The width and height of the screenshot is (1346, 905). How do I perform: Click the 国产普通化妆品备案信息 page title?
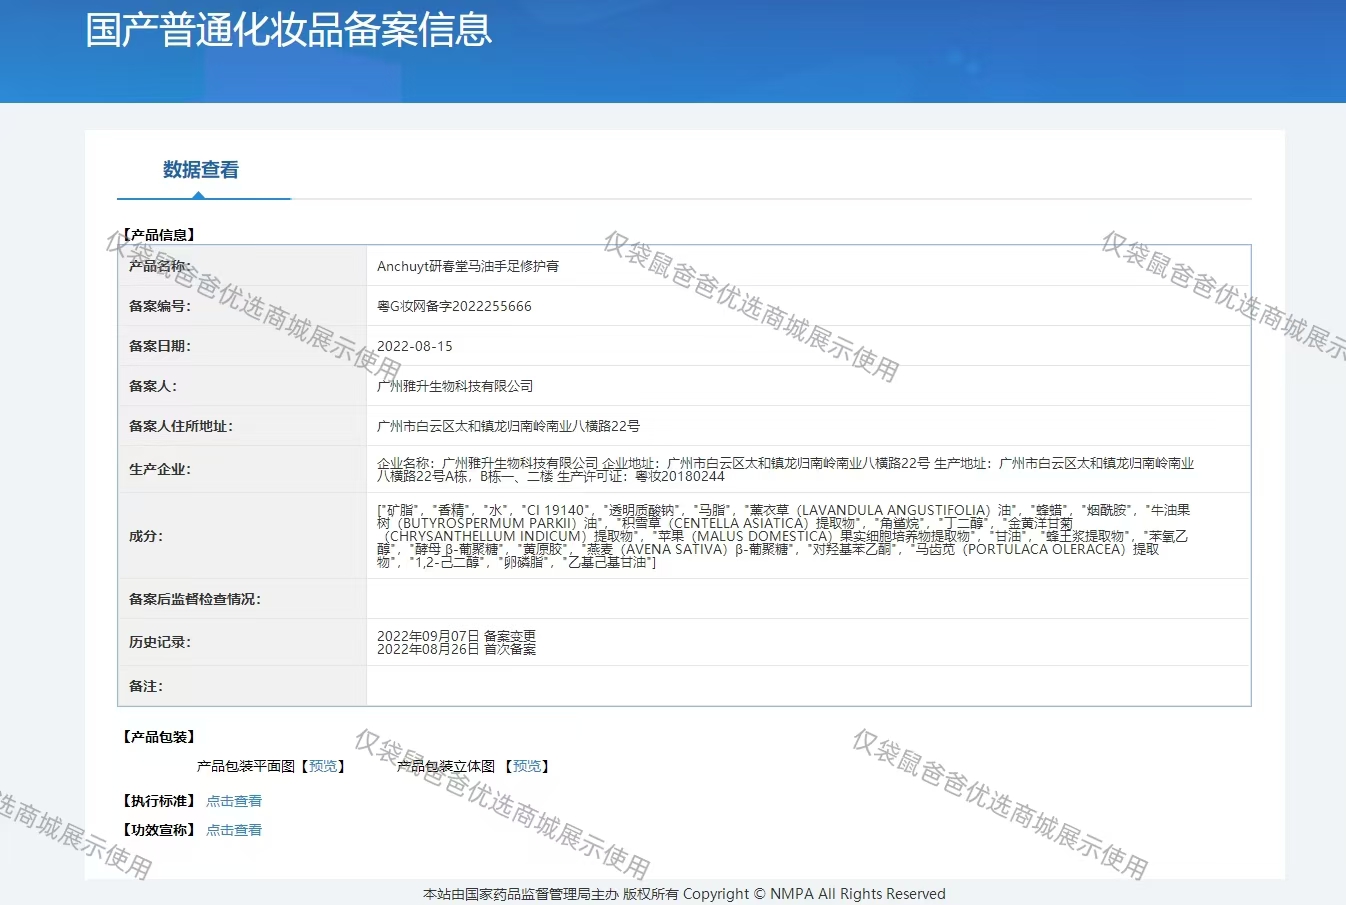288,30
